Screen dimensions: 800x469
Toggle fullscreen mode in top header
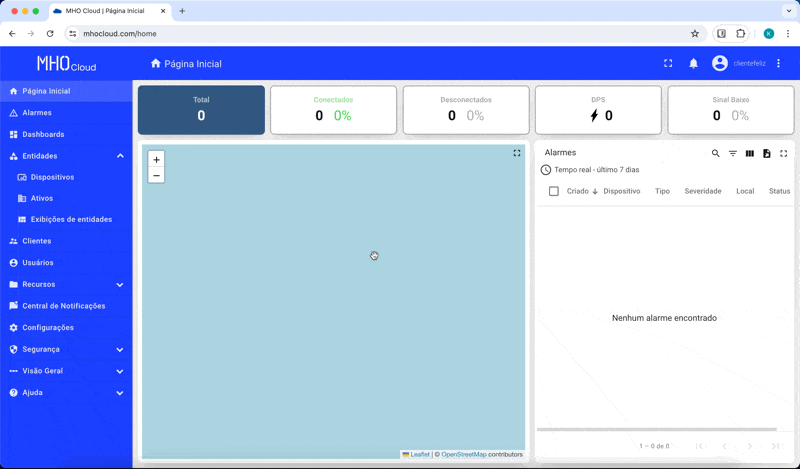[x=668, y=63]
